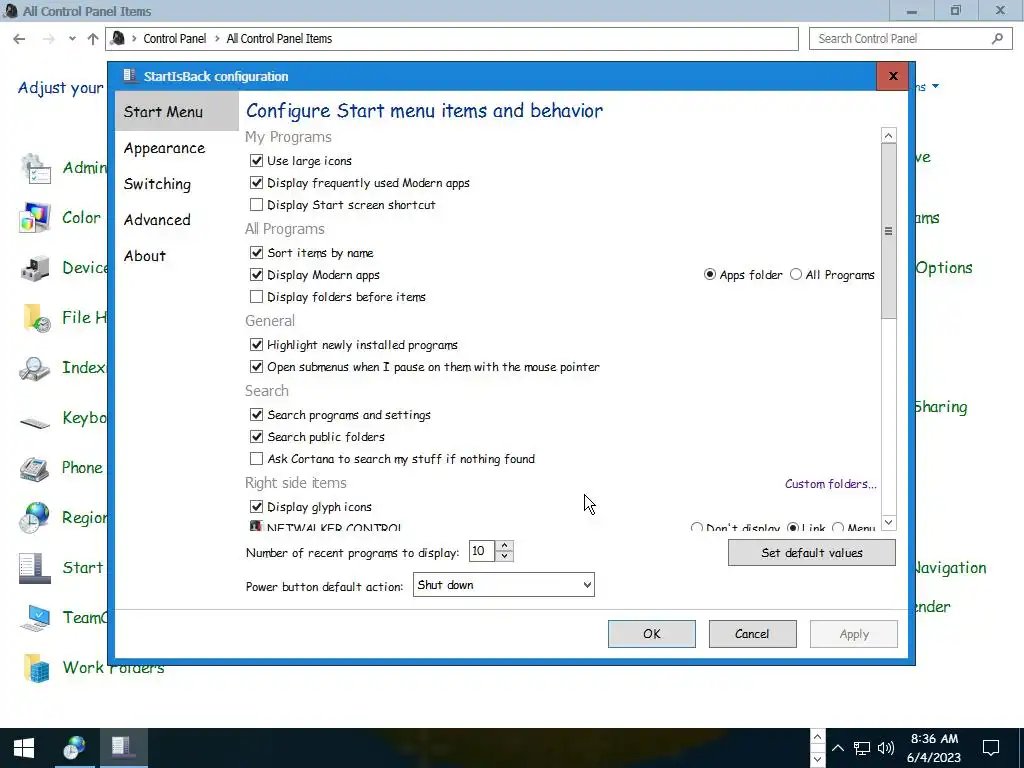Decrease number of recent programs

[x=504, y=556]
